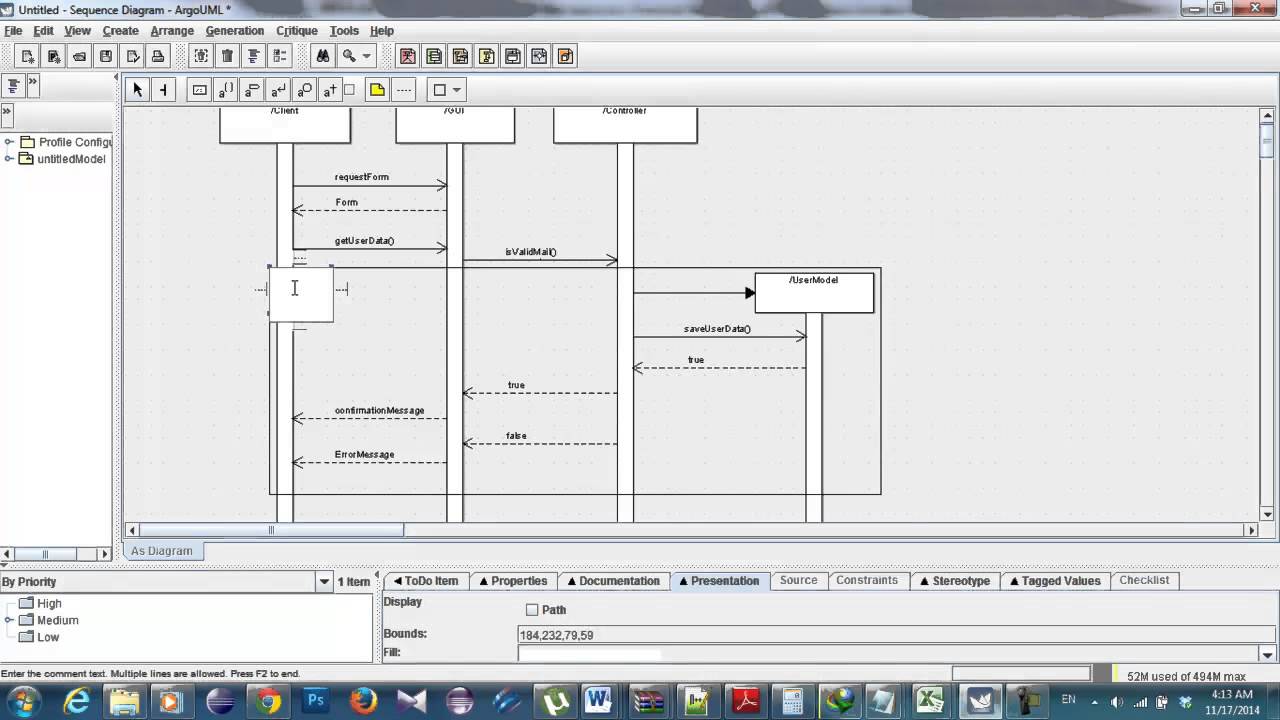Viewport: 1280px width, 720px height.
Task: Open Photoshop from the taskbar
Action: pyautogui.click(x=315, y=700)
